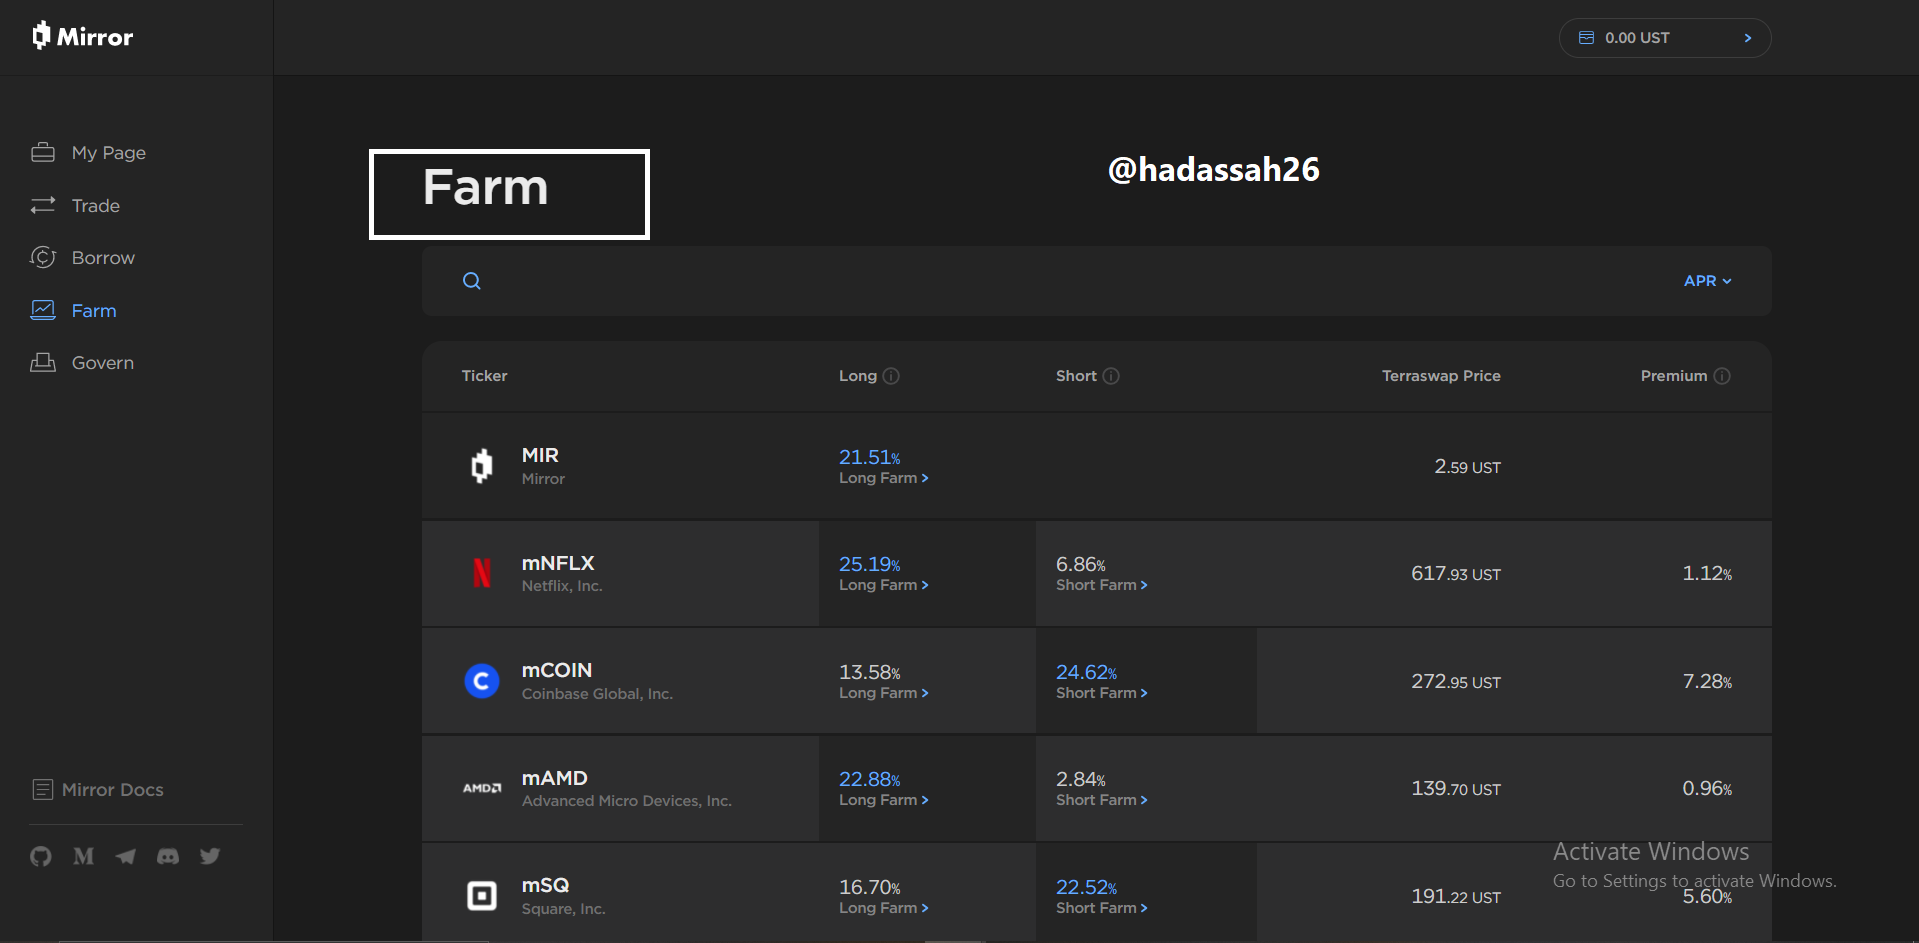Open the mNFLX Short Farm link
Screen dimensions: 1919x943
point(1102,585)
